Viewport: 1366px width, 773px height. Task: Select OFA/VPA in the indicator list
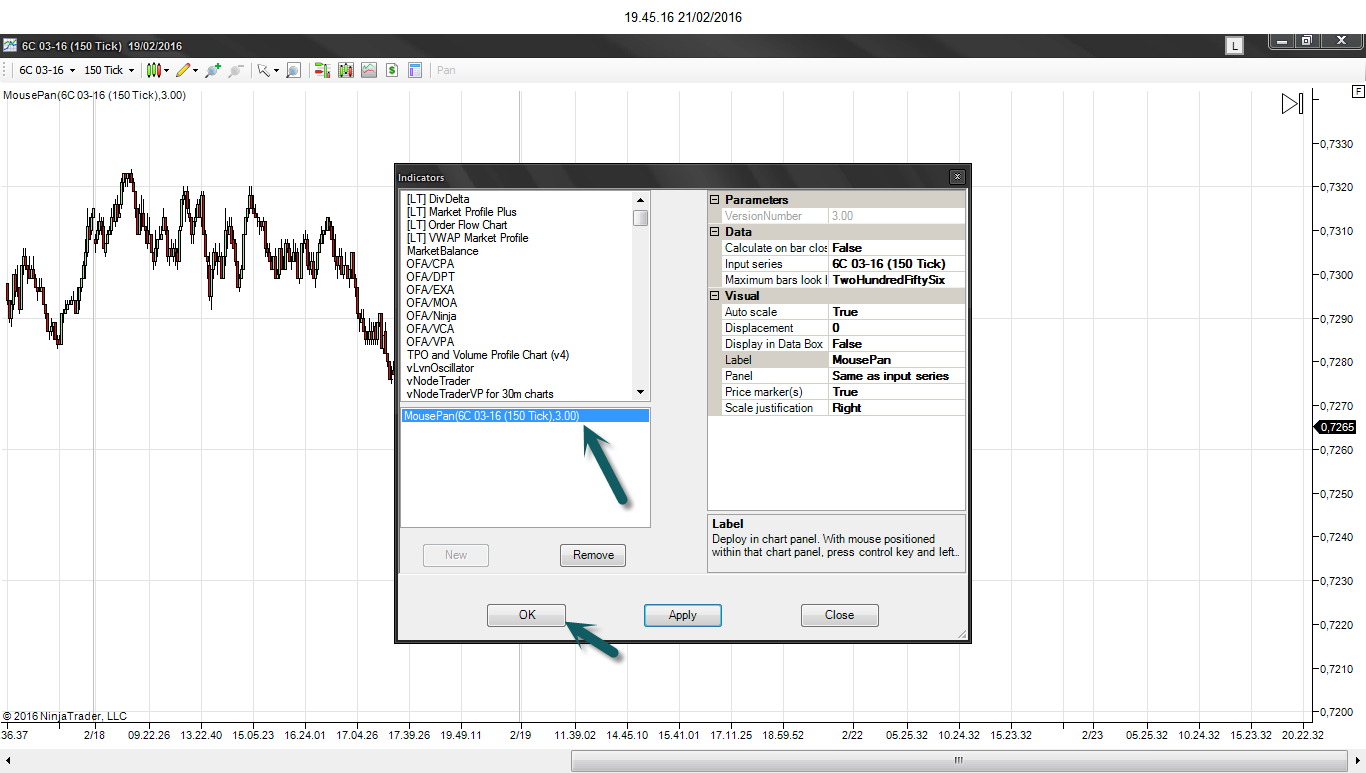click(x=430, y=342)
